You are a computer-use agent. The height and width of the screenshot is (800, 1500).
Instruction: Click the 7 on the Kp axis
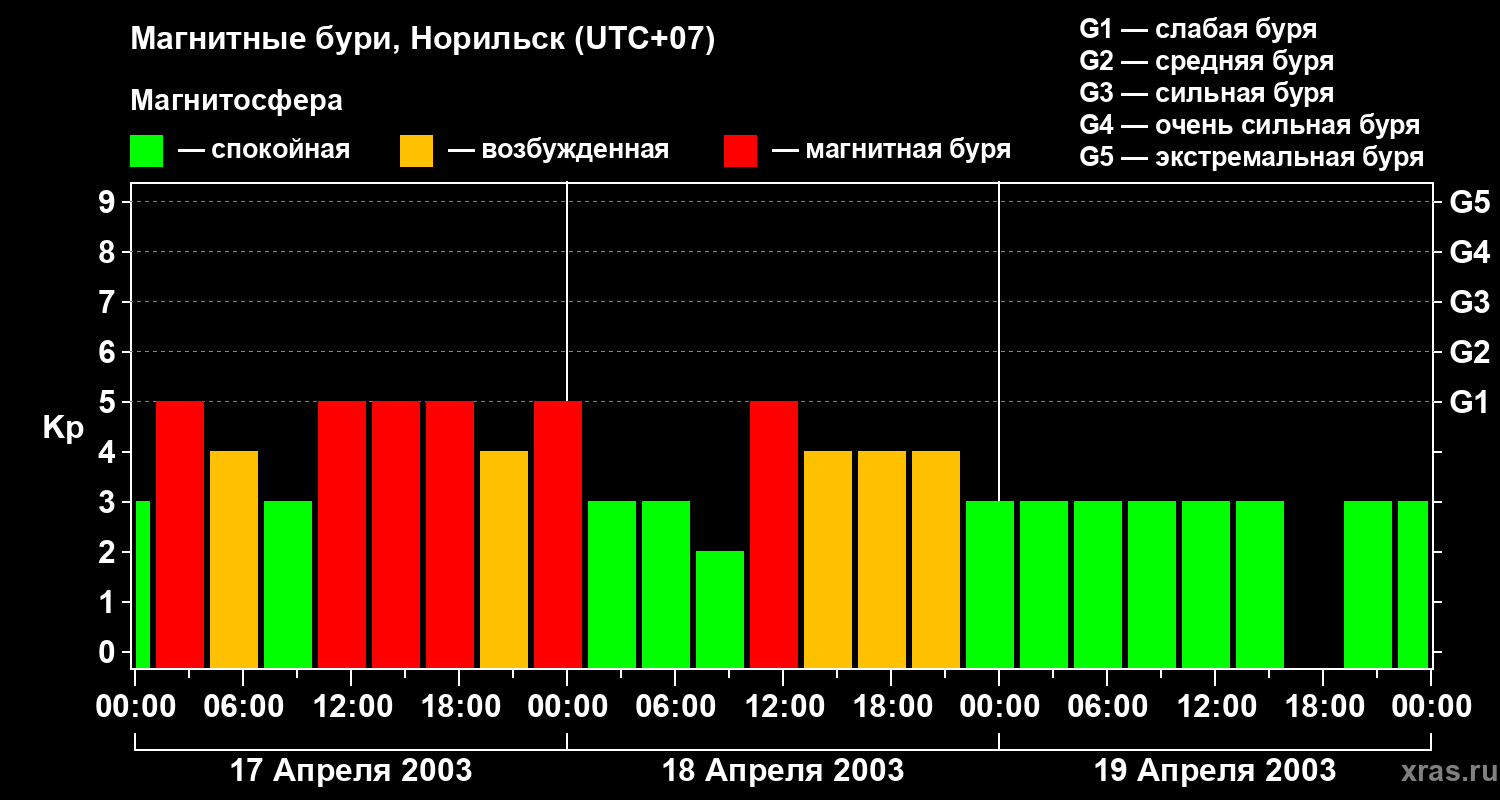tap(109, 302)
